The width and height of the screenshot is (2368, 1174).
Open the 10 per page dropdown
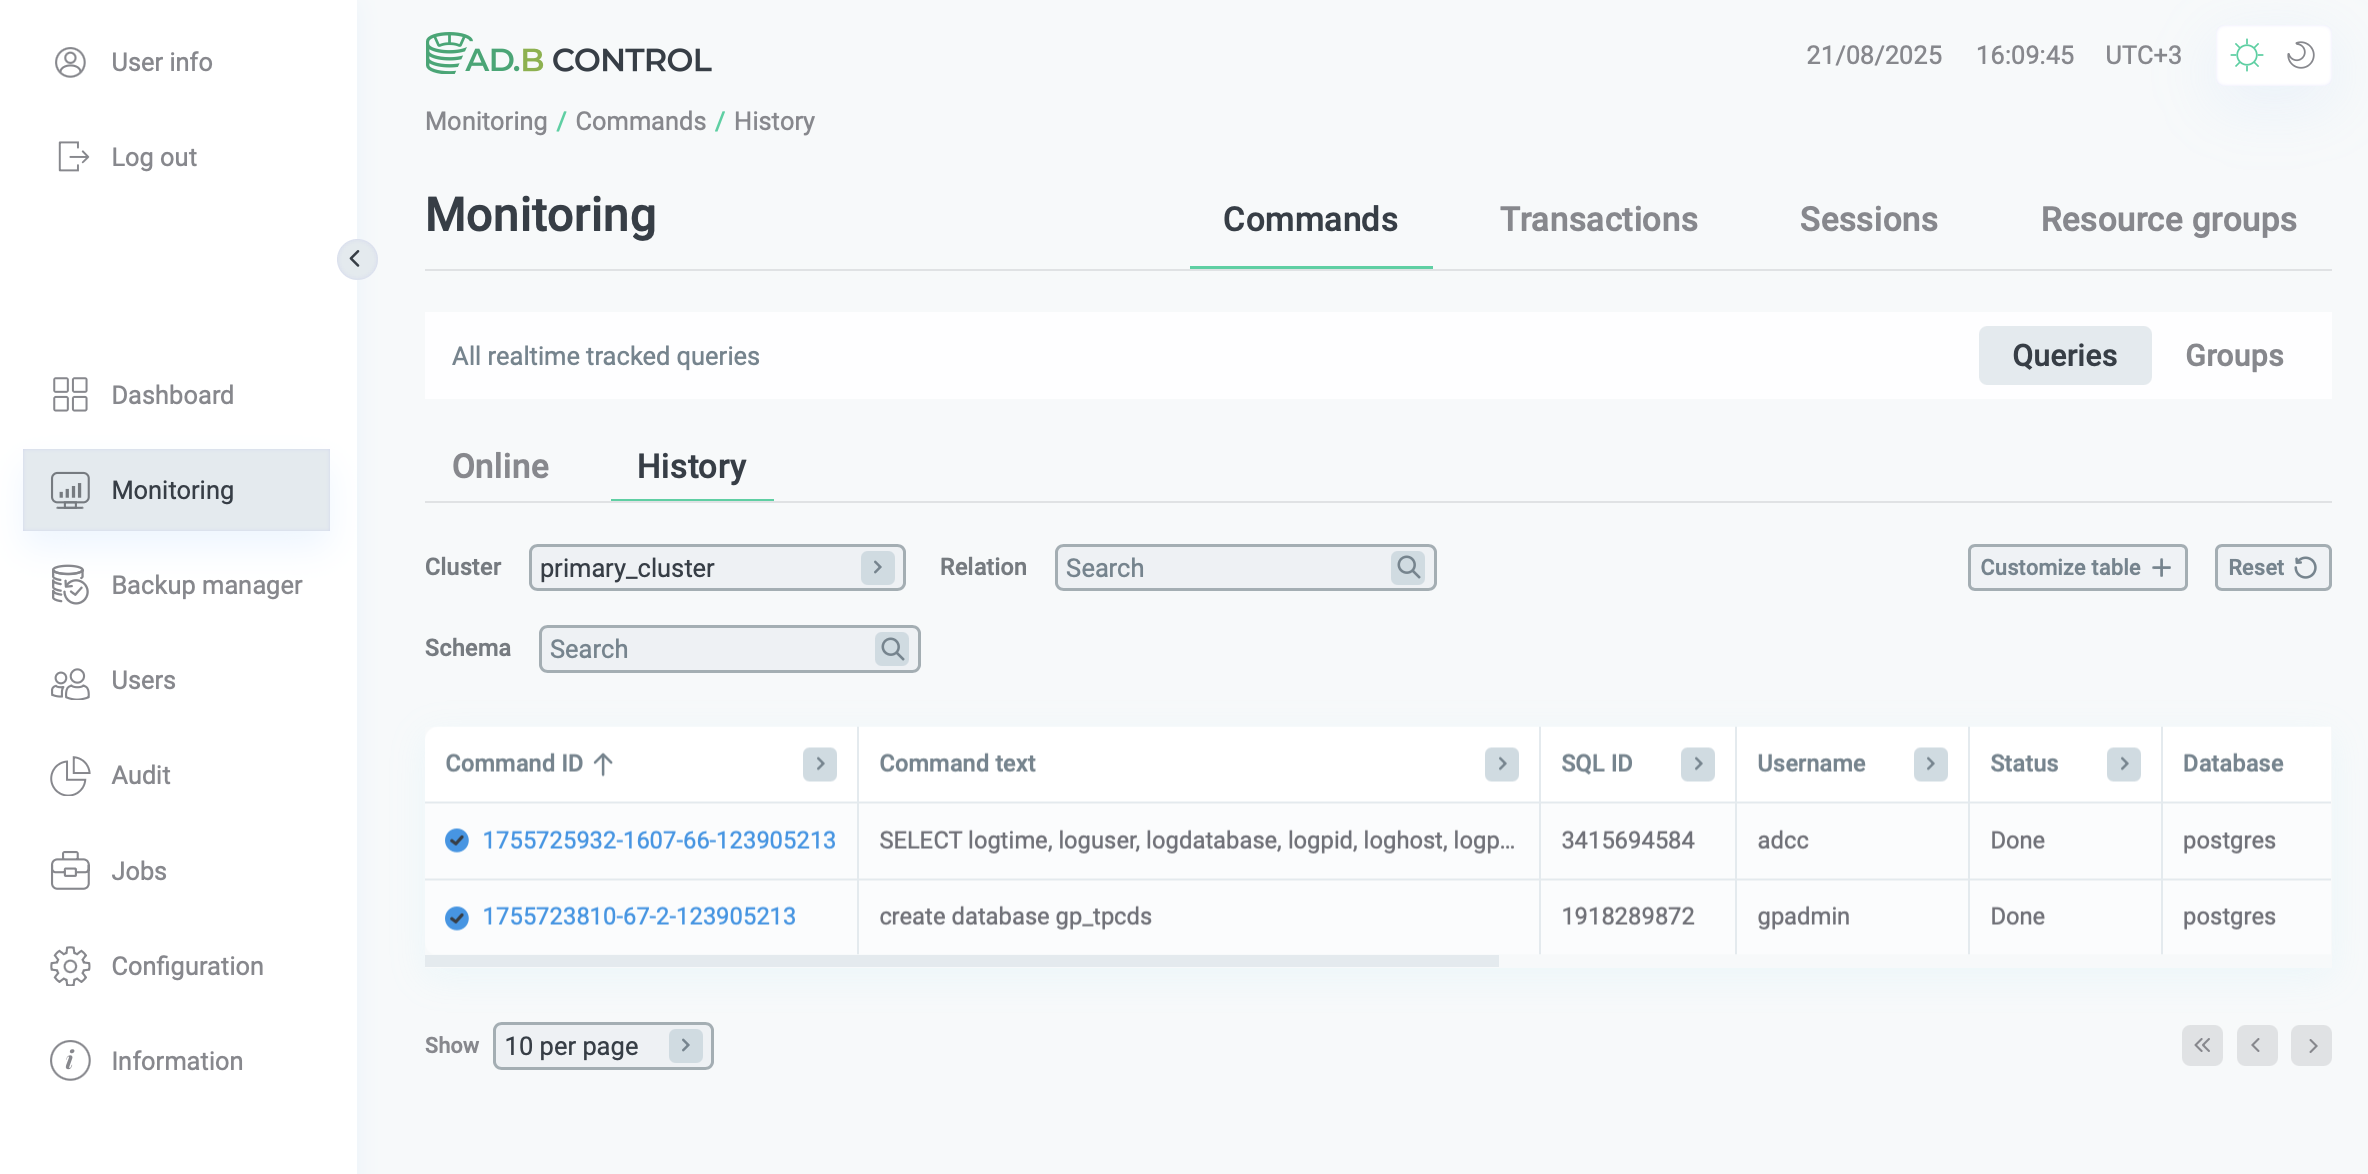[x=686, y=1045]
